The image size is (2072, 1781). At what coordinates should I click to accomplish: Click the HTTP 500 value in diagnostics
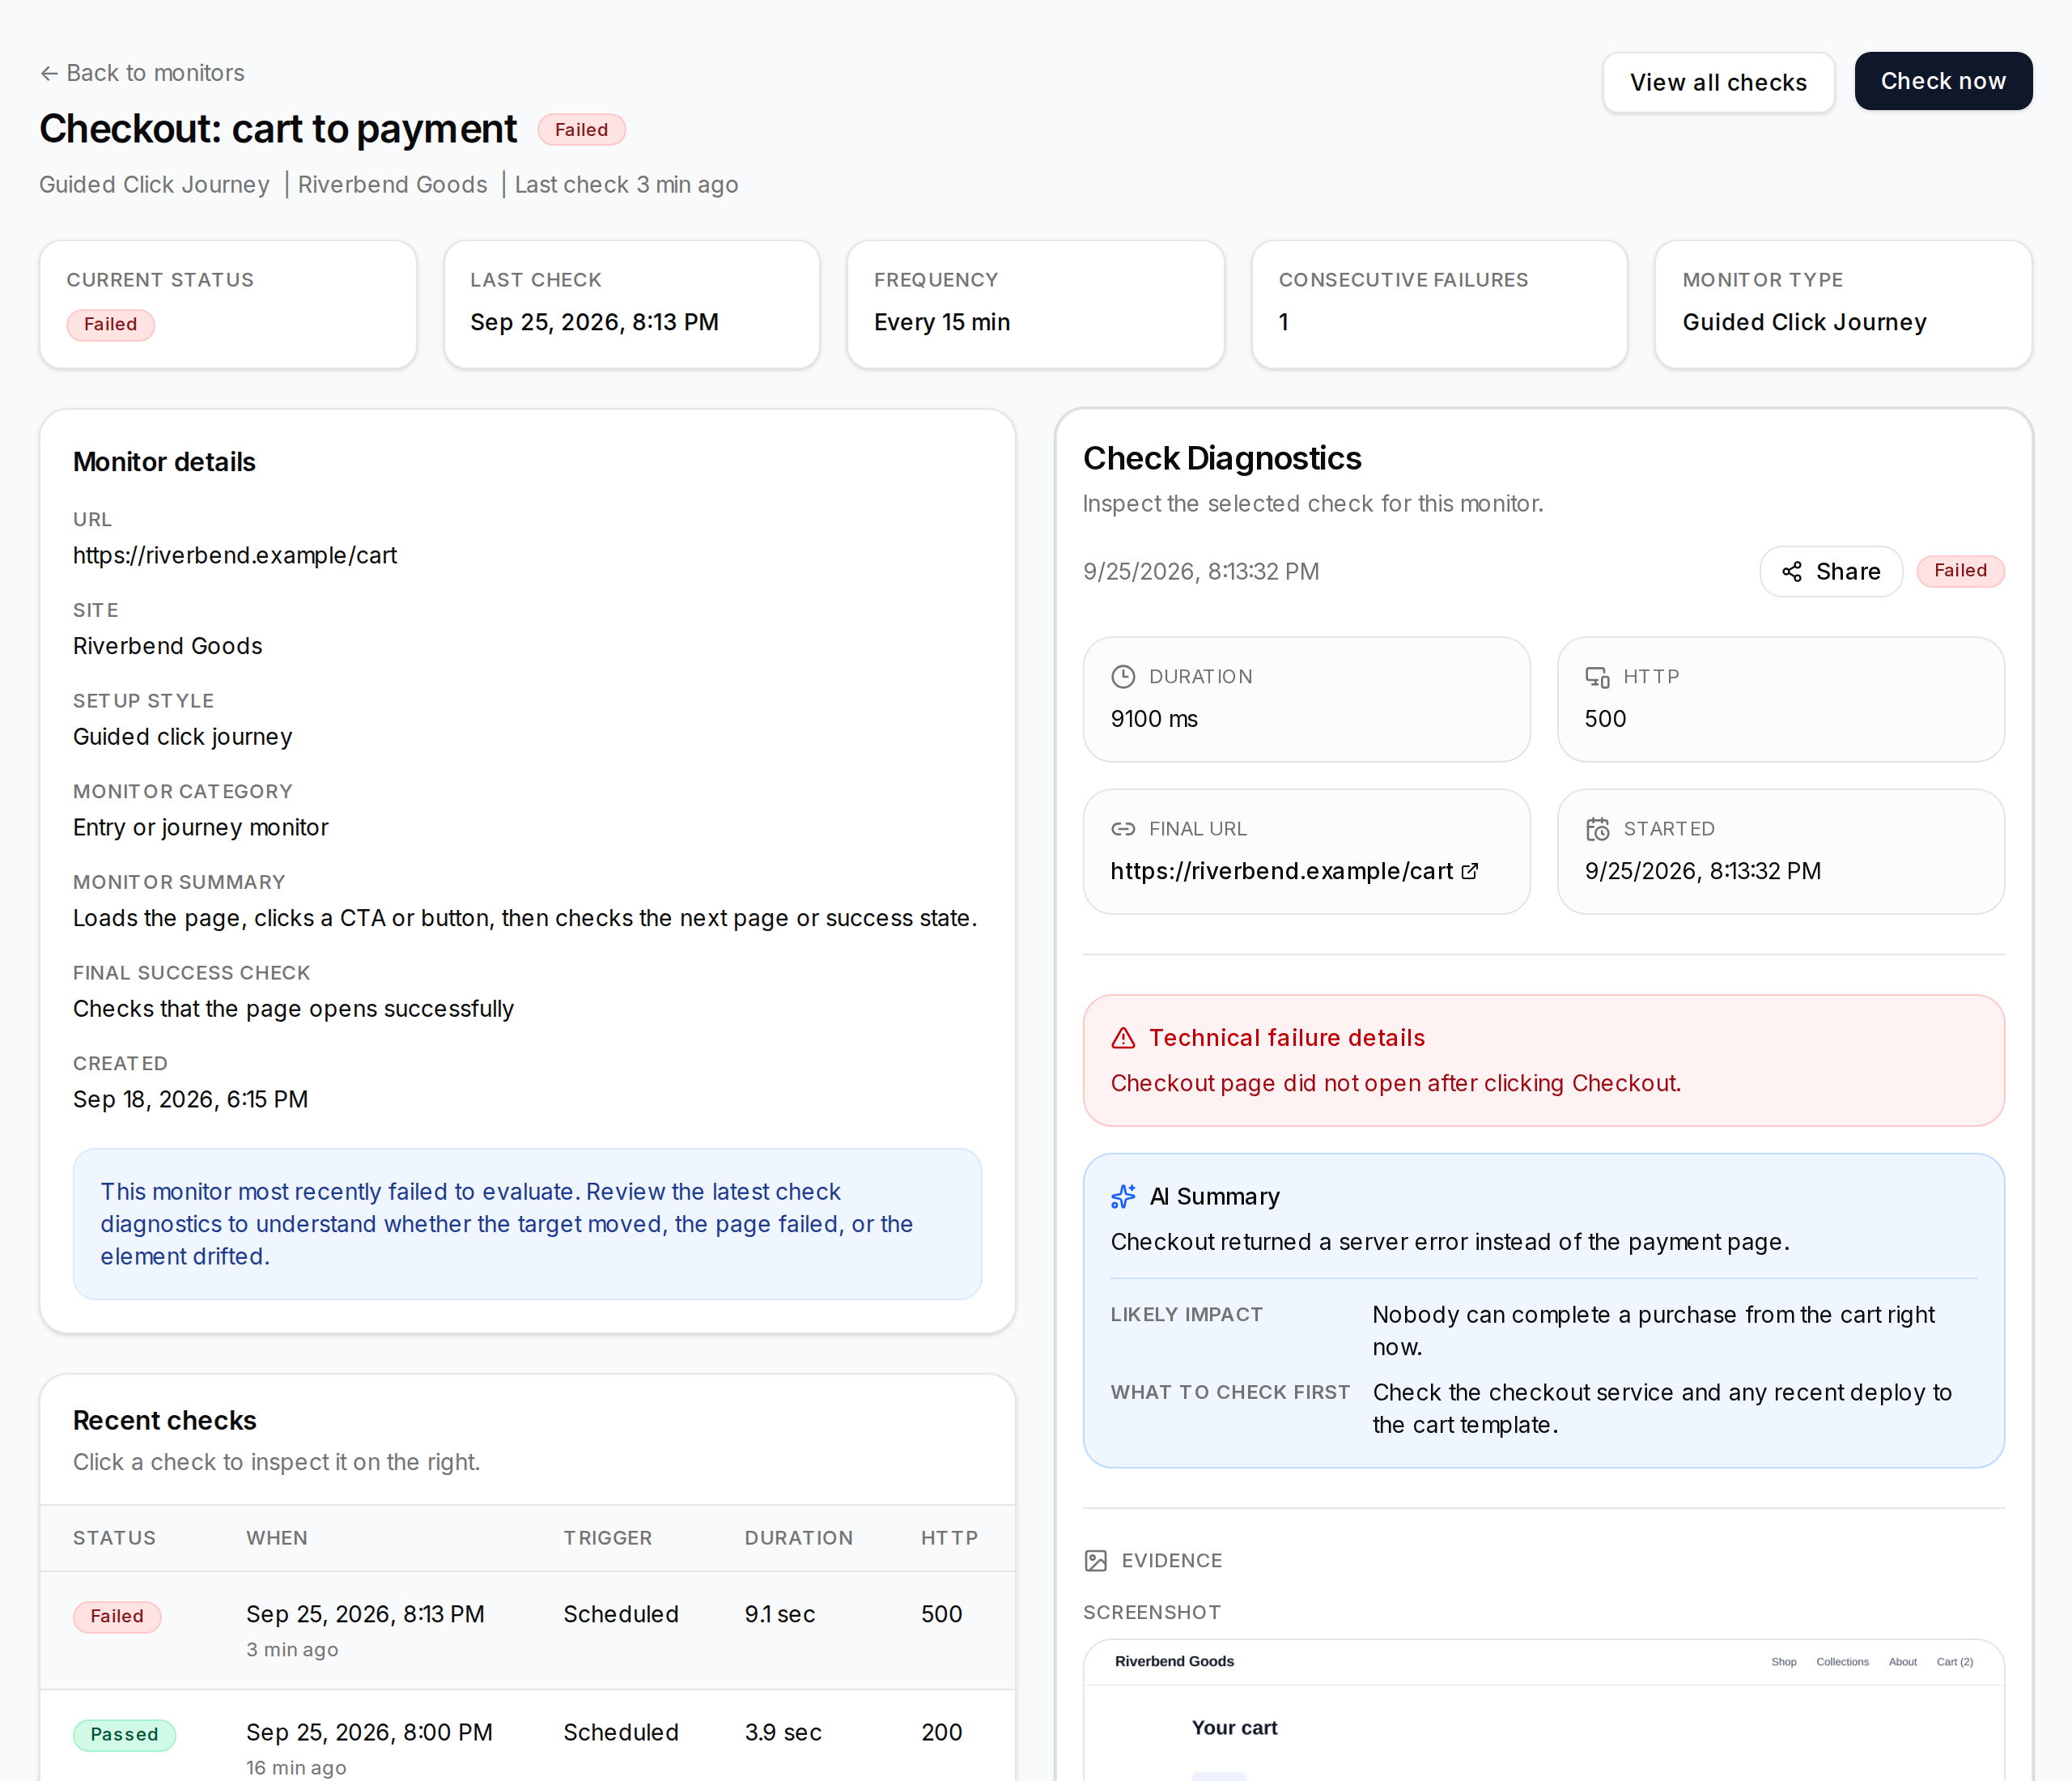1605,719
